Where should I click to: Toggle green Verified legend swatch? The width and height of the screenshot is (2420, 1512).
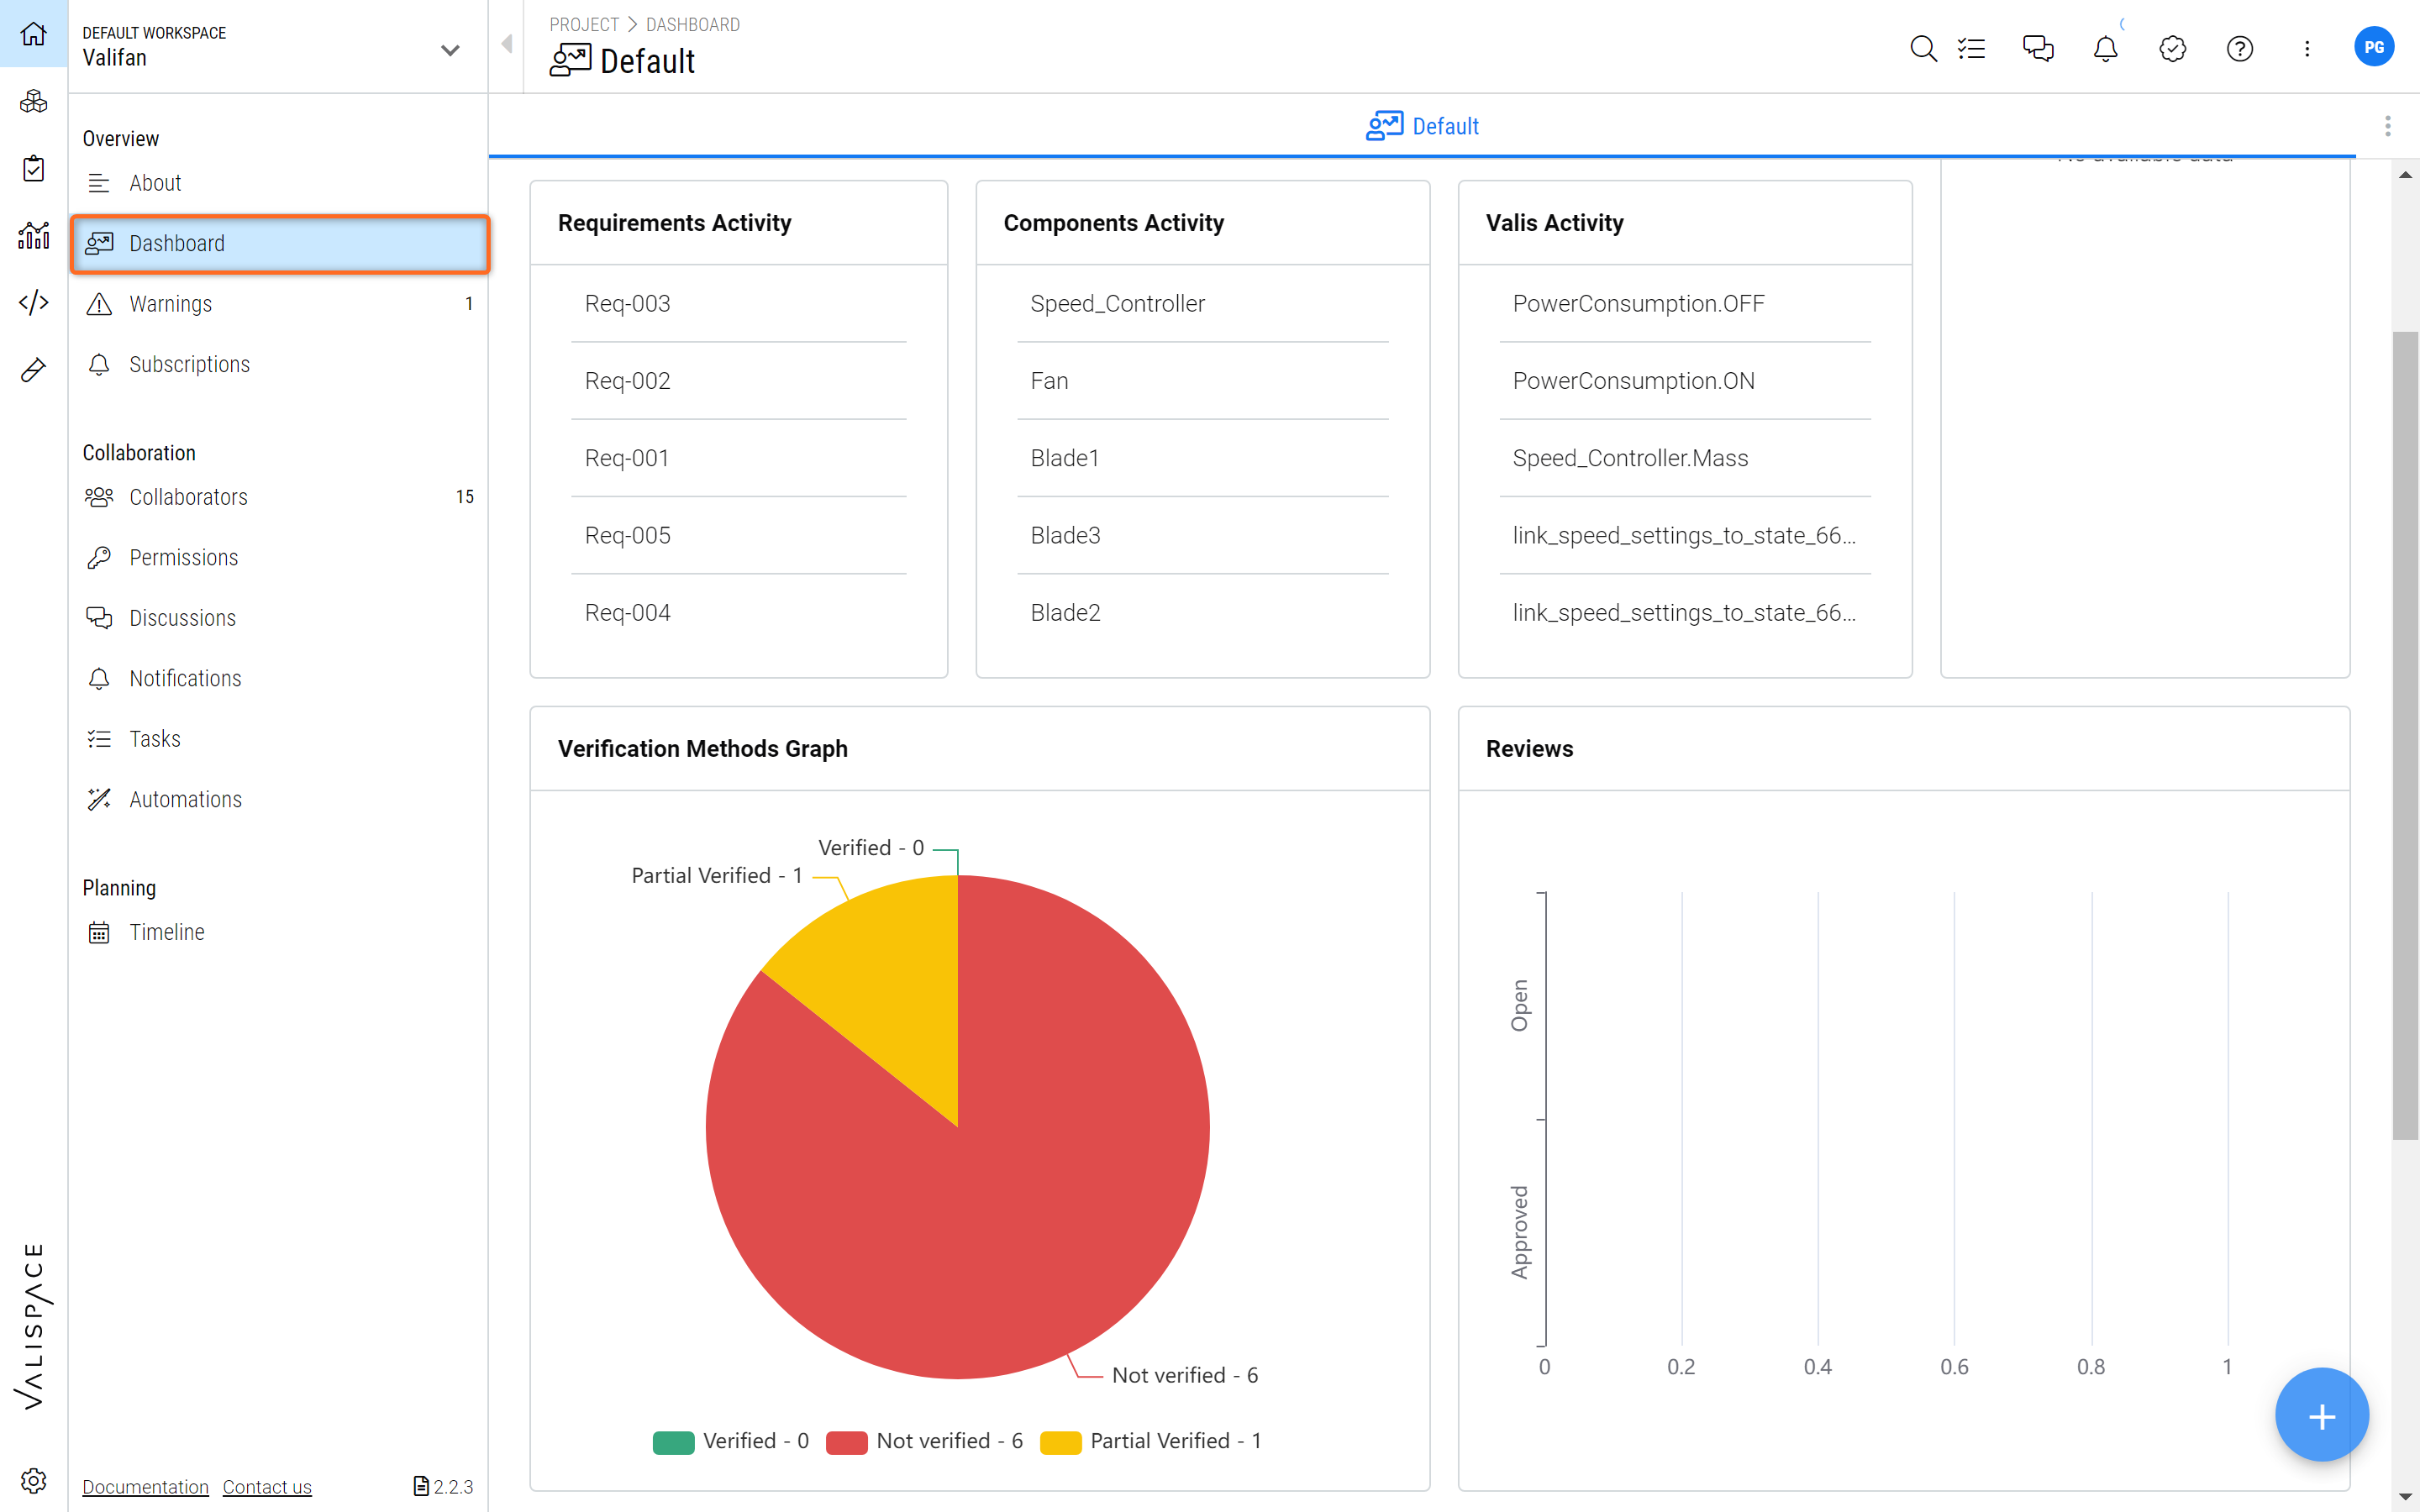pyautogui.click(x=673, y=1442)
